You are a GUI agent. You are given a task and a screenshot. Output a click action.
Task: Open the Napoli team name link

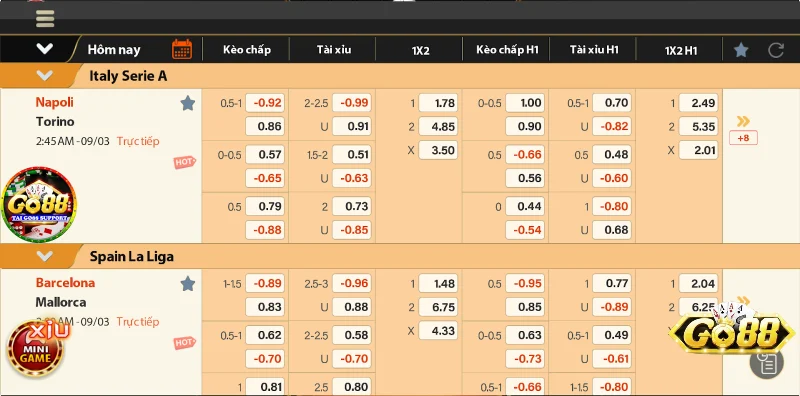(55, 102)
